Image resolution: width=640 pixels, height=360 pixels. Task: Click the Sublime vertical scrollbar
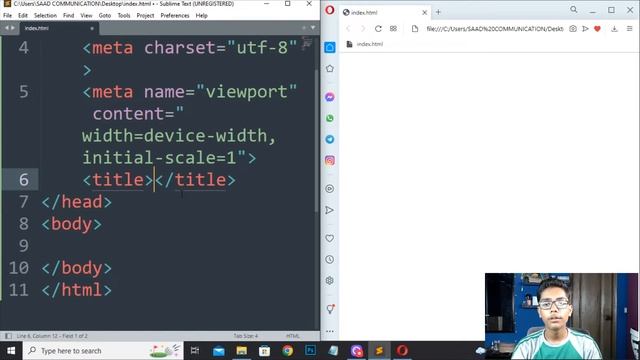pyautogui.click(x=316, y=141)
